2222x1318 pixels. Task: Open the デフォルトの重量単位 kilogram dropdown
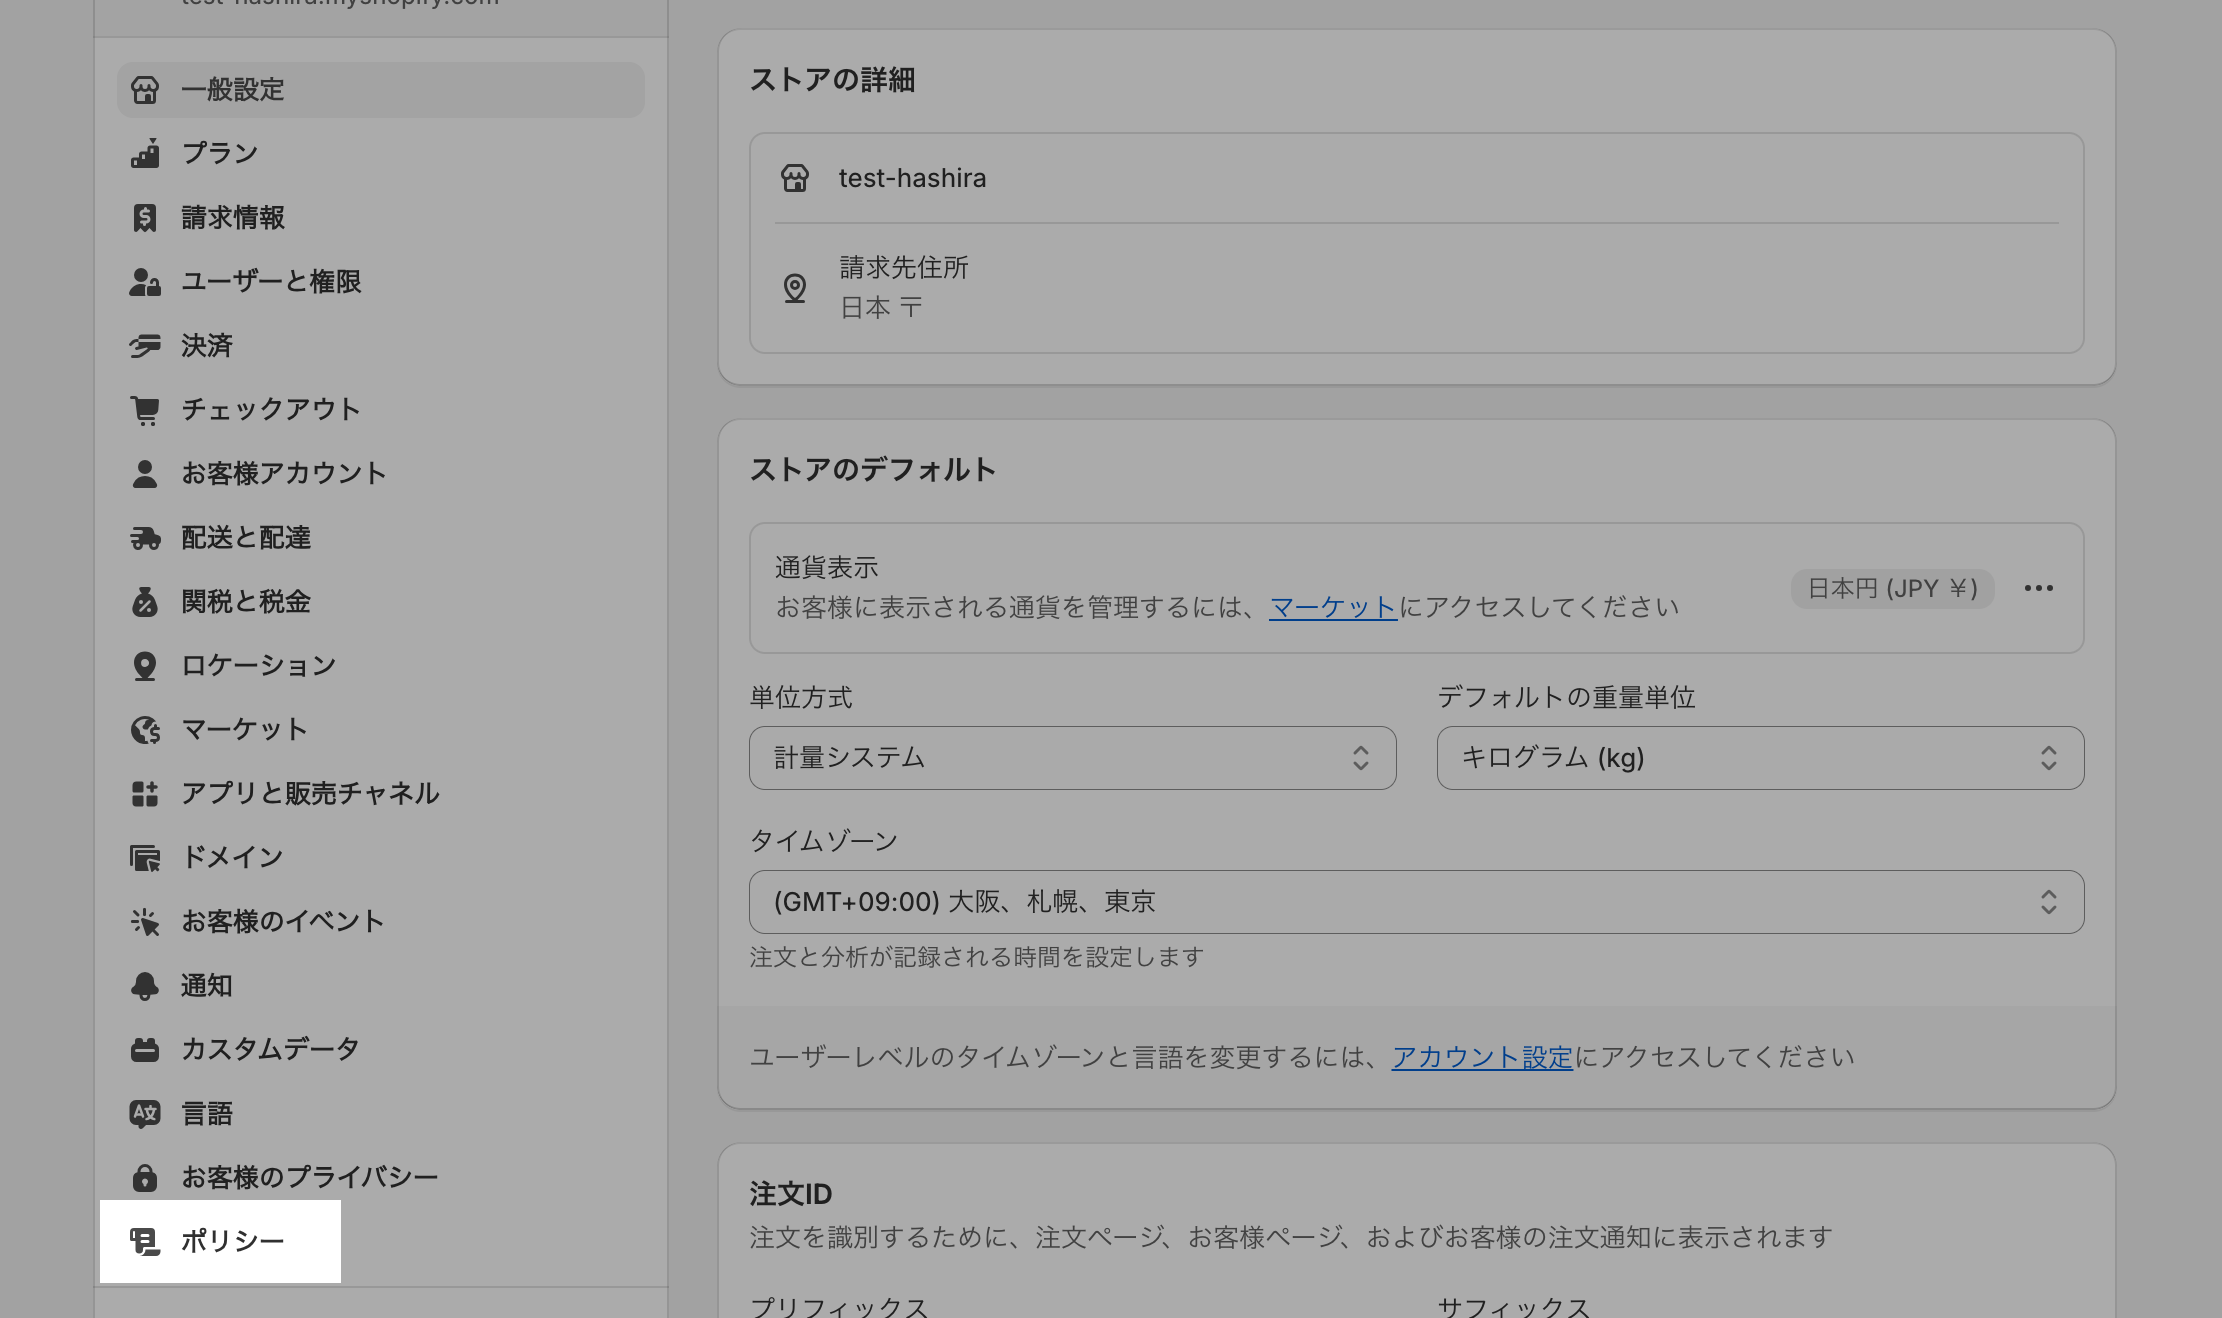pos(1760,758)
